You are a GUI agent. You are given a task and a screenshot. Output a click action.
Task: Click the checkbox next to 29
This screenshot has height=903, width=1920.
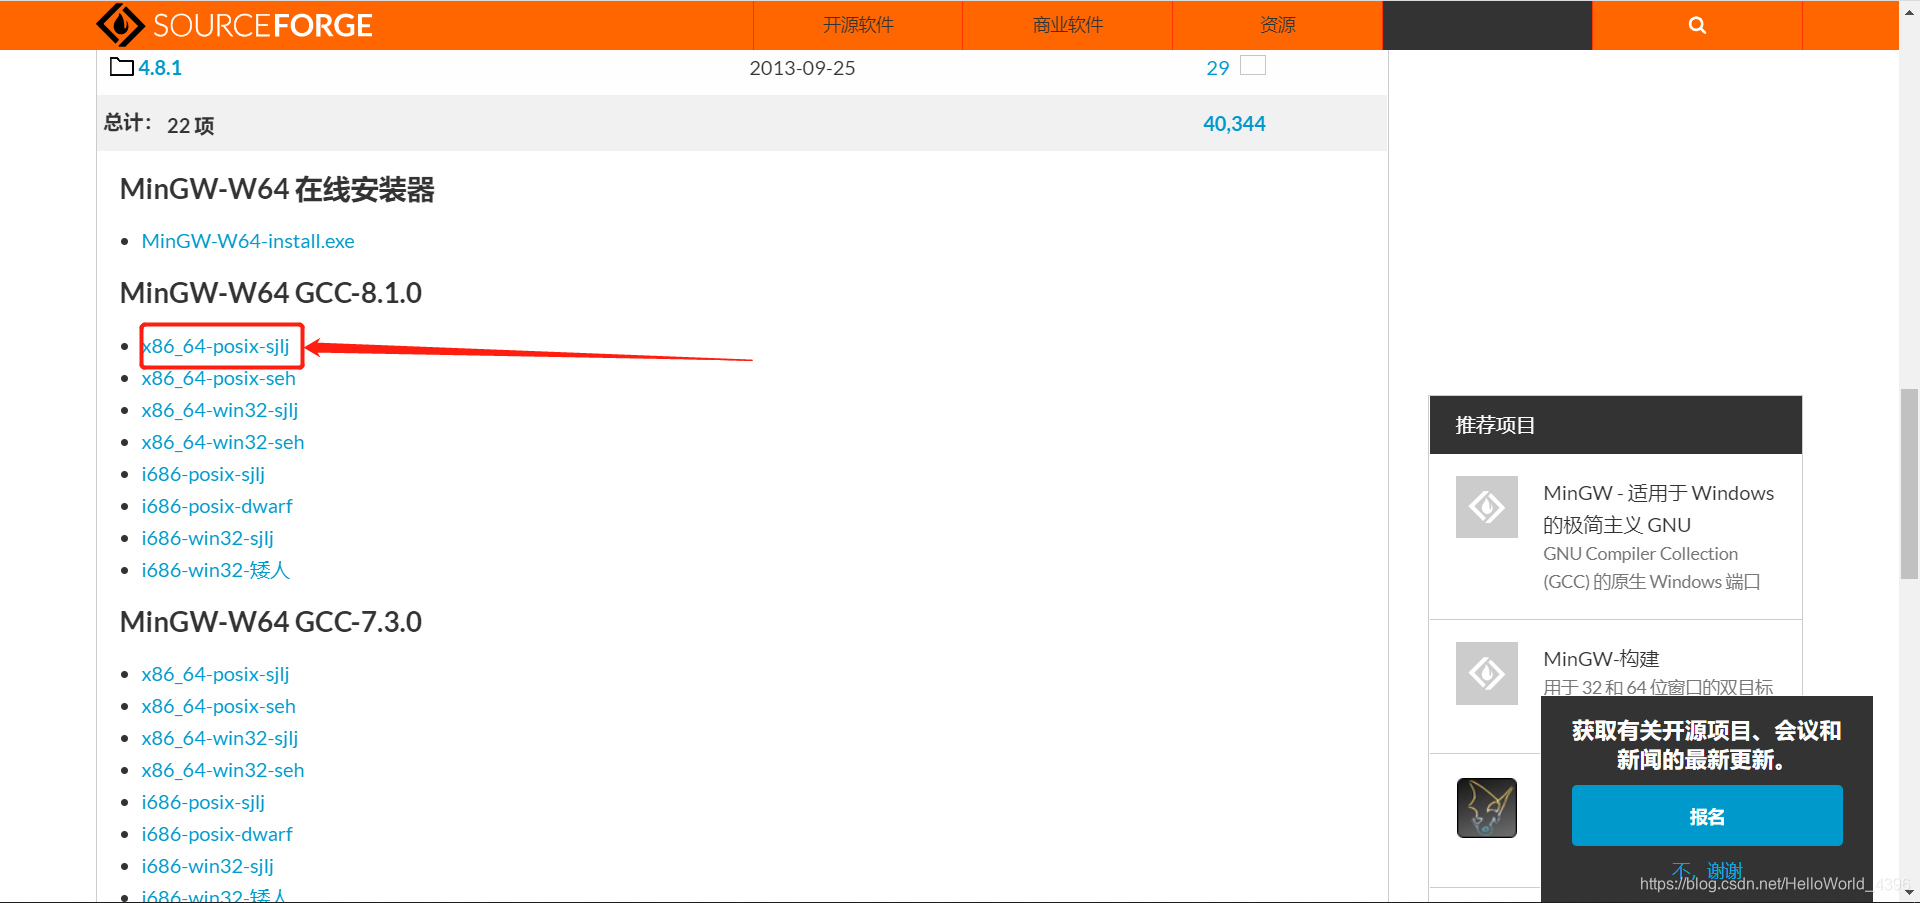tap(1253, 65)
